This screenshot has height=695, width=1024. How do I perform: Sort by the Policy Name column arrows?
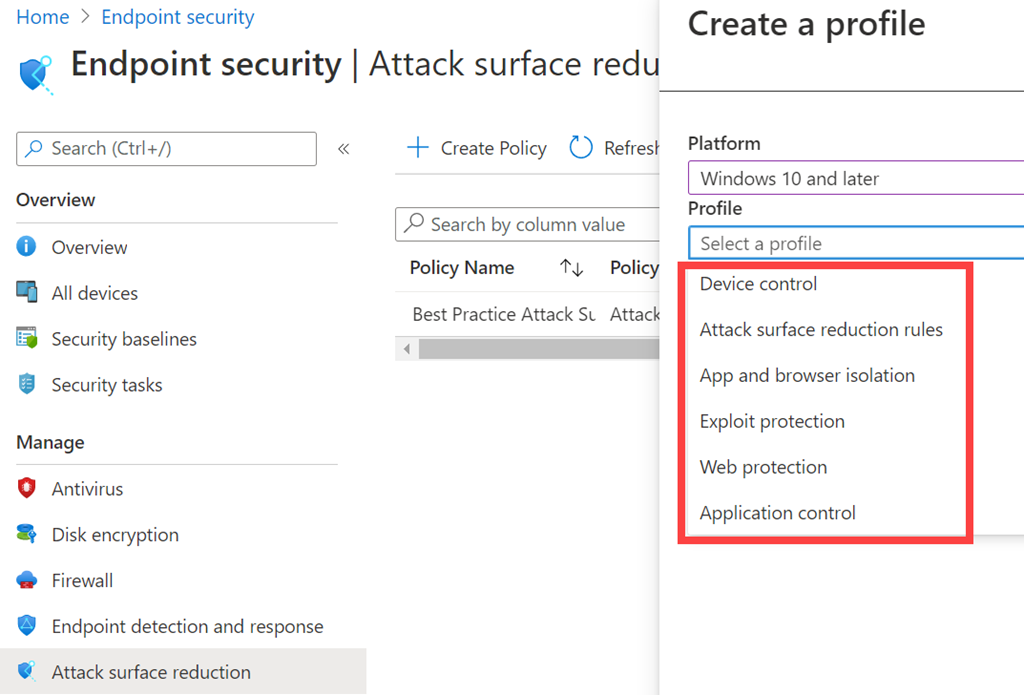[571, 268]
